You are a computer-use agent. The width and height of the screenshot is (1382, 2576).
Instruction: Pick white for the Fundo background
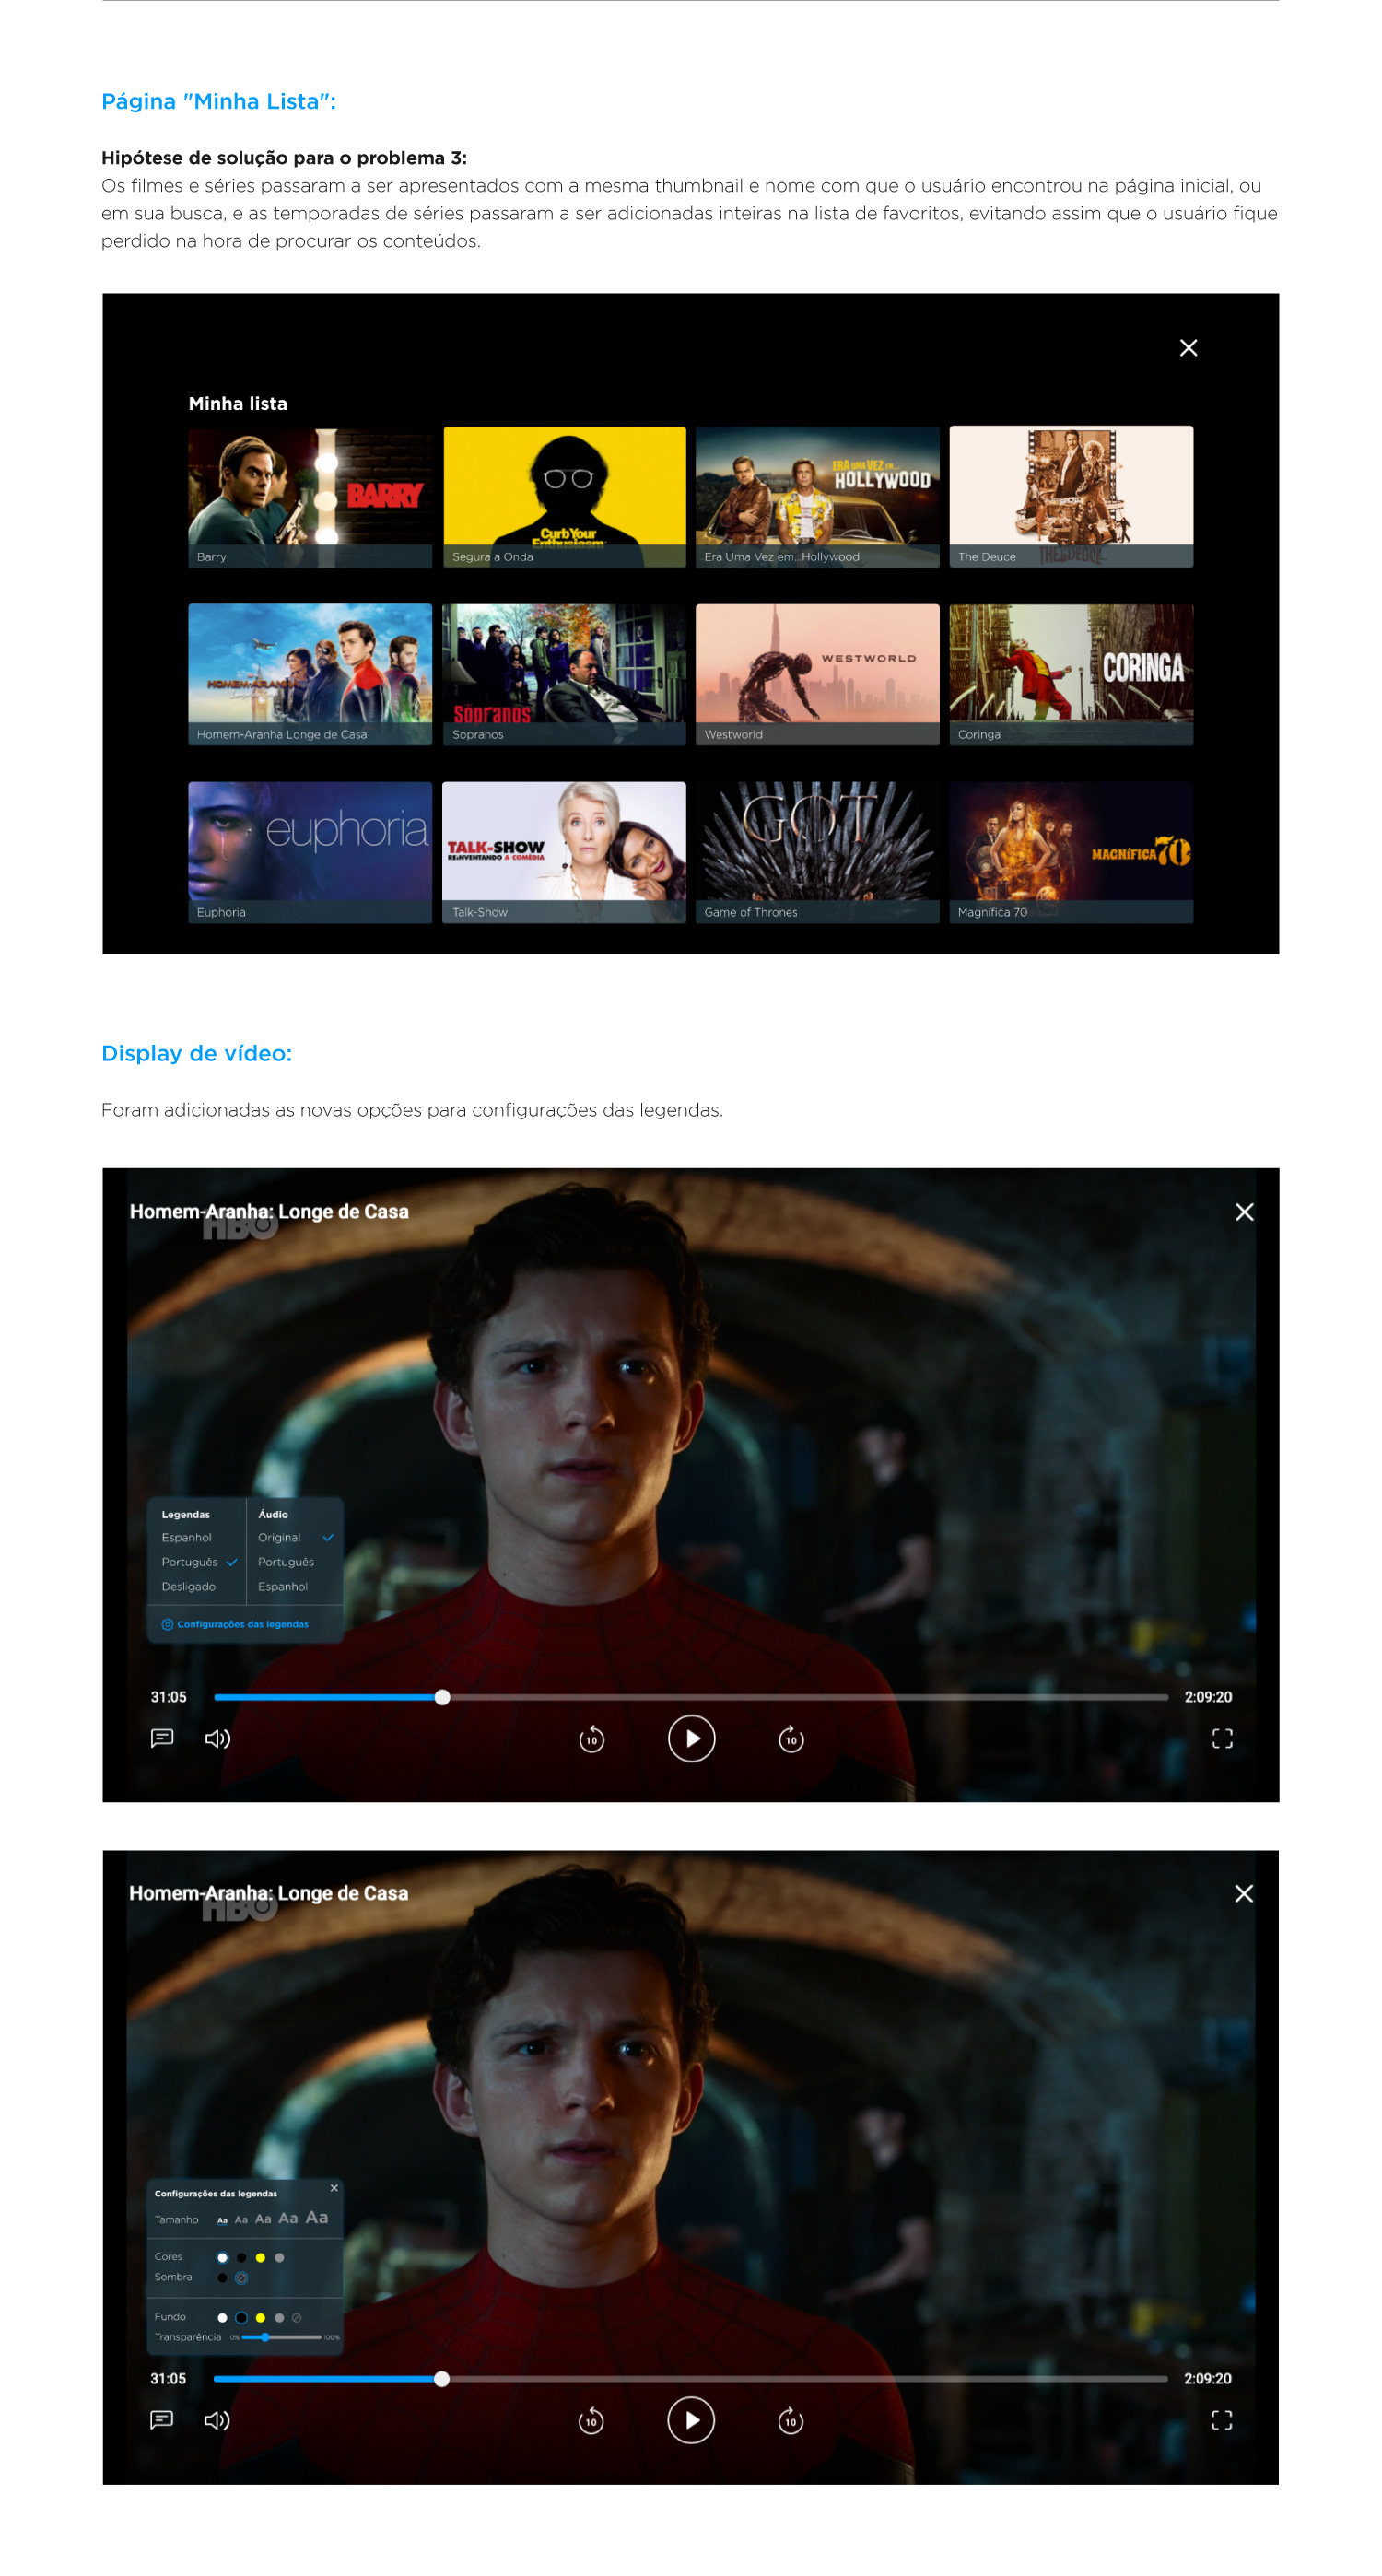pyautogui.click(x=223, y=2318)
